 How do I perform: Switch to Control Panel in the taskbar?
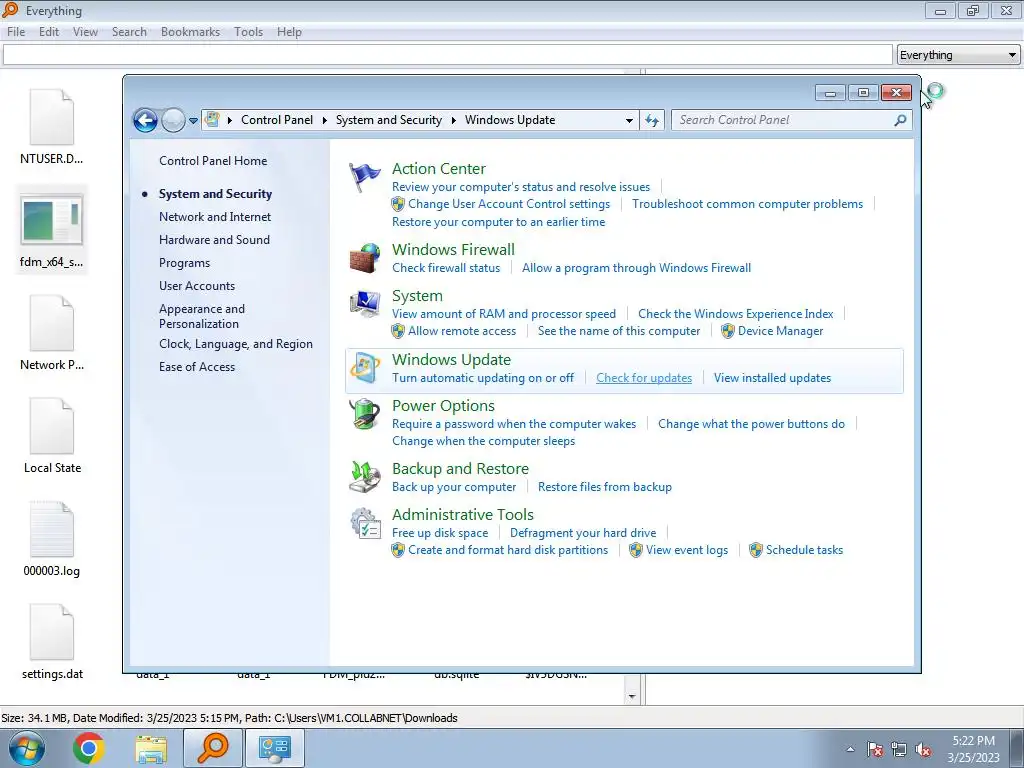click(x=274, y=748)
